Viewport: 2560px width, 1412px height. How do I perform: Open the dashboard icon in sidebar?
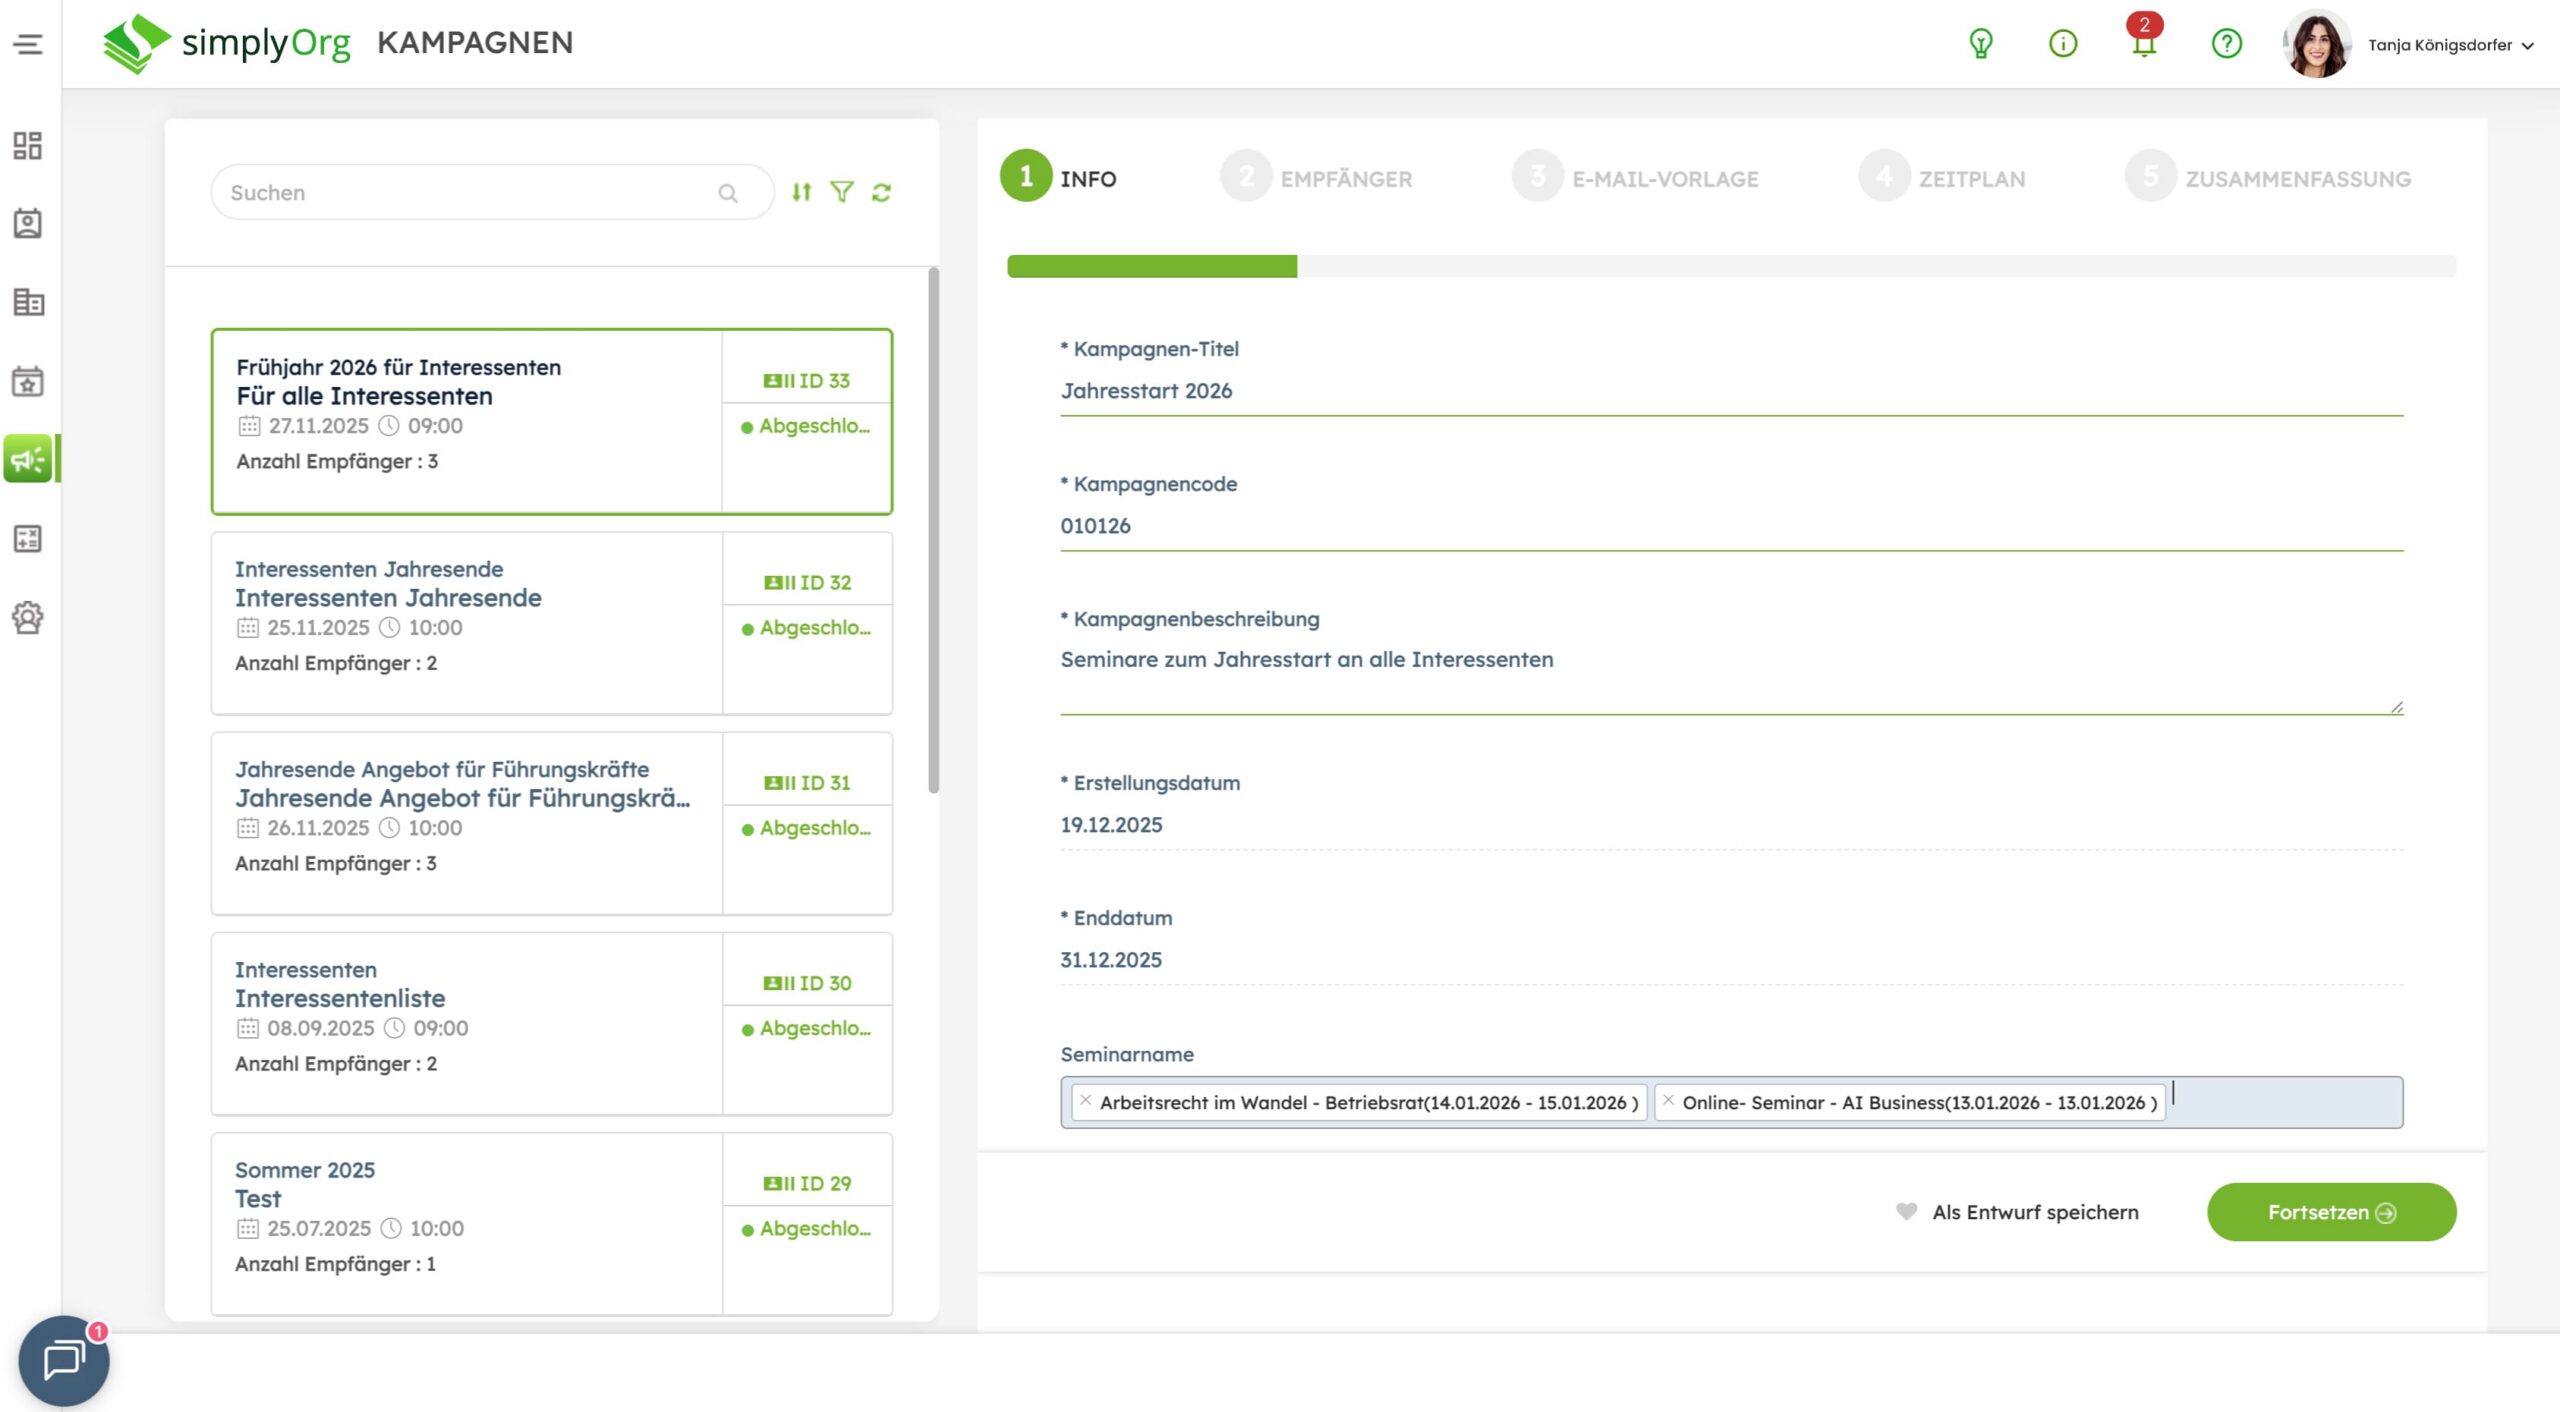tap(28, 146)
